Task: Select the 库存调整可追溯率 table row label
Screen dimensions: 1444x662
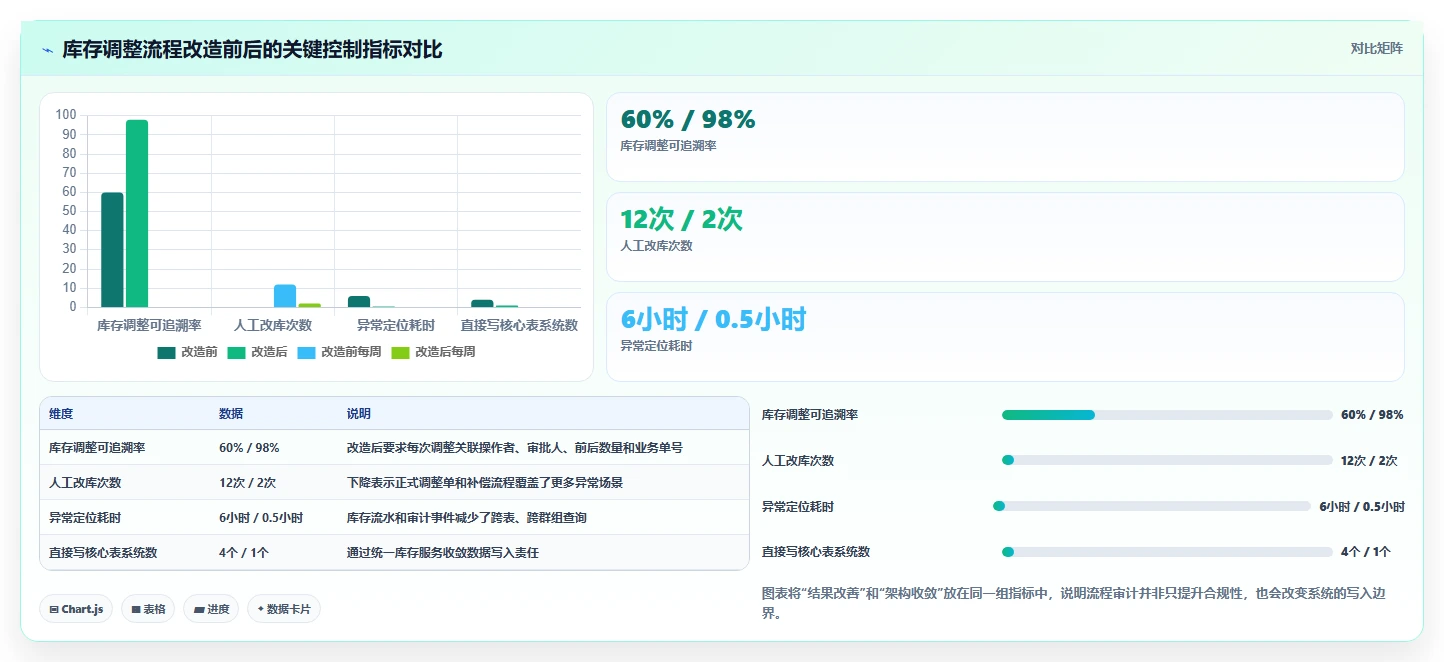Action: pos(97,448)
